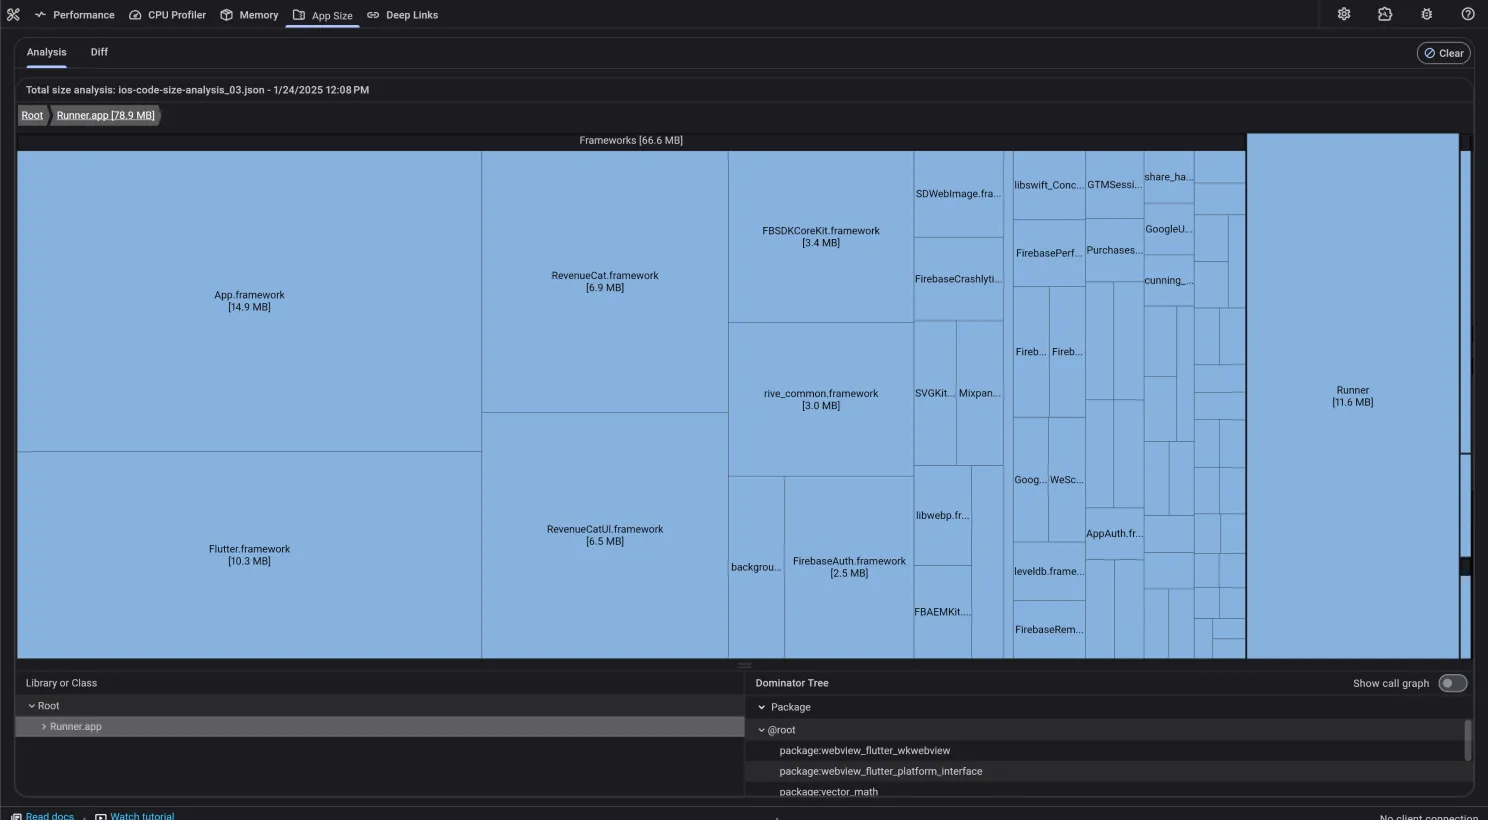Select the share_handler block
The height and width of the screenshot is (820, 1488).
click(1168, 177)
